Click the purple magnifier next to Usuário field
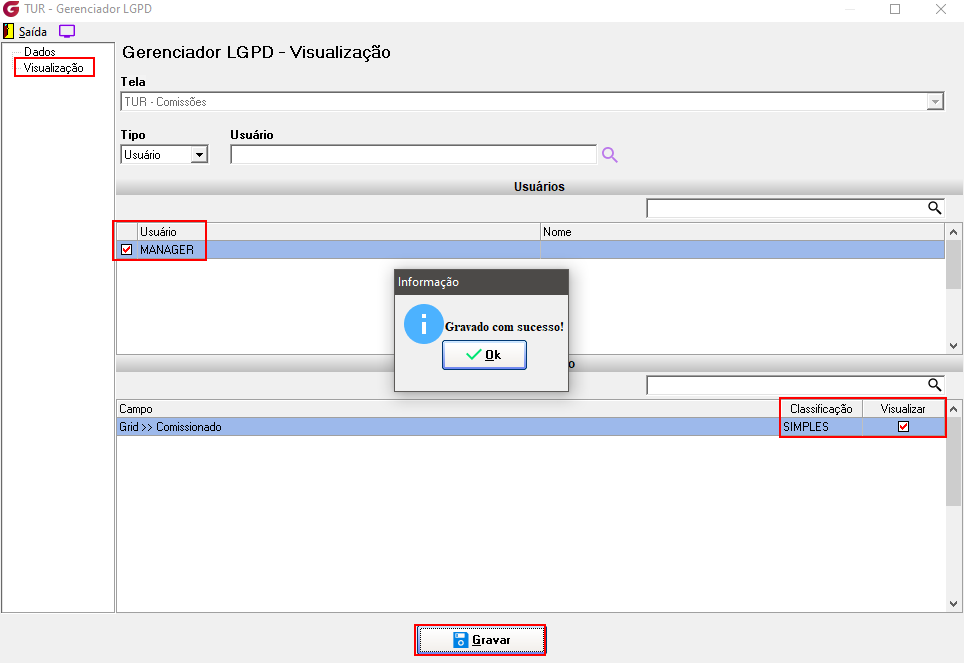 [609, 155]
